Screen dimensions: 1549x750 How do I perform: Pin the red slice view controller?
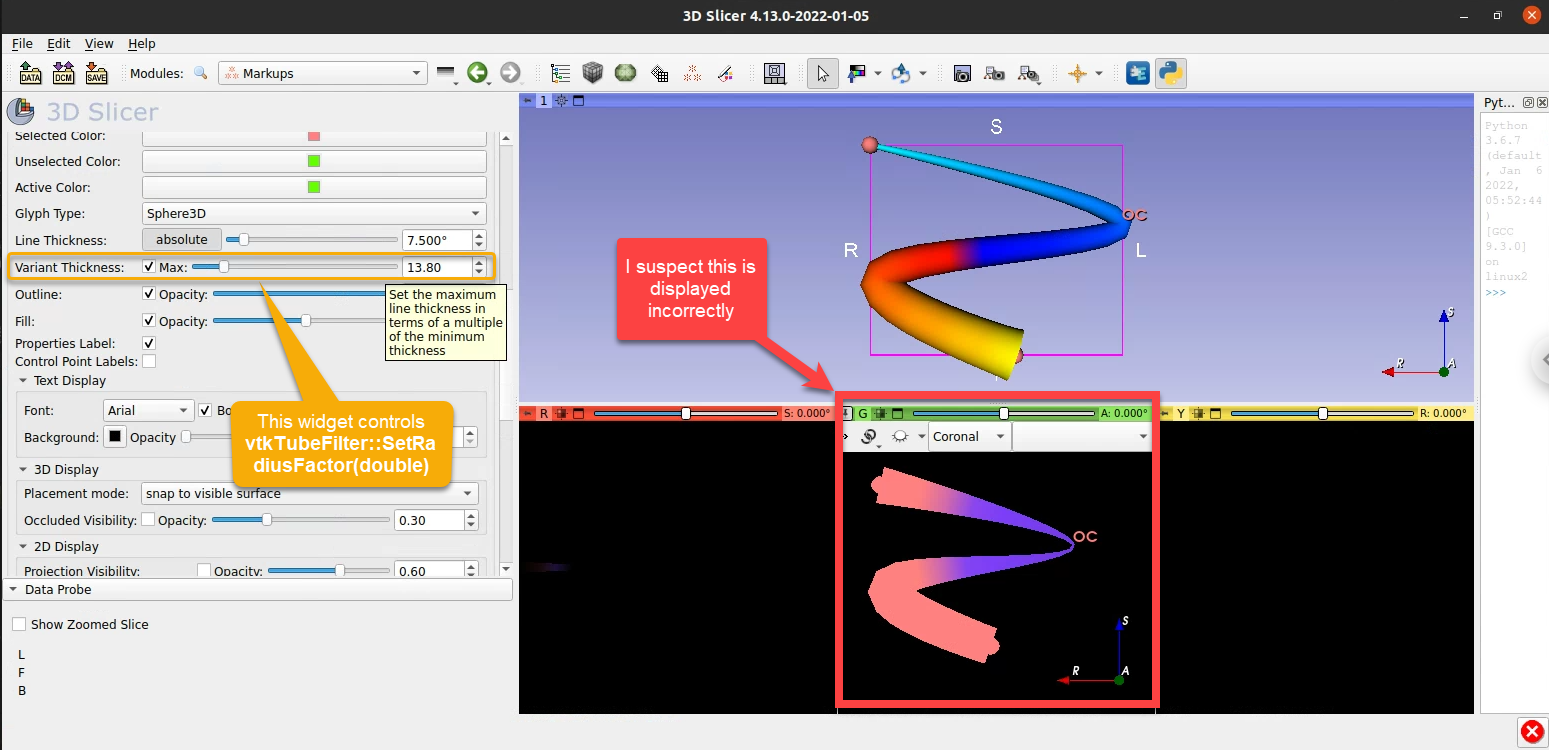tap(527, 413)
